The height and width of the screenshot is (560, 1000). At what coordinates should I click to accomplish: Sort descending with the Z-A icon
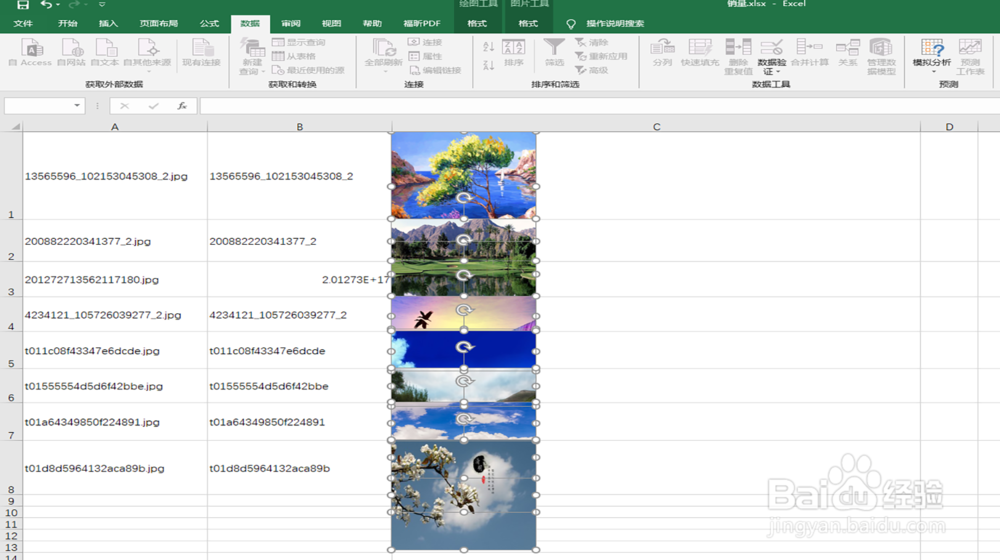(x=489, y=64)
